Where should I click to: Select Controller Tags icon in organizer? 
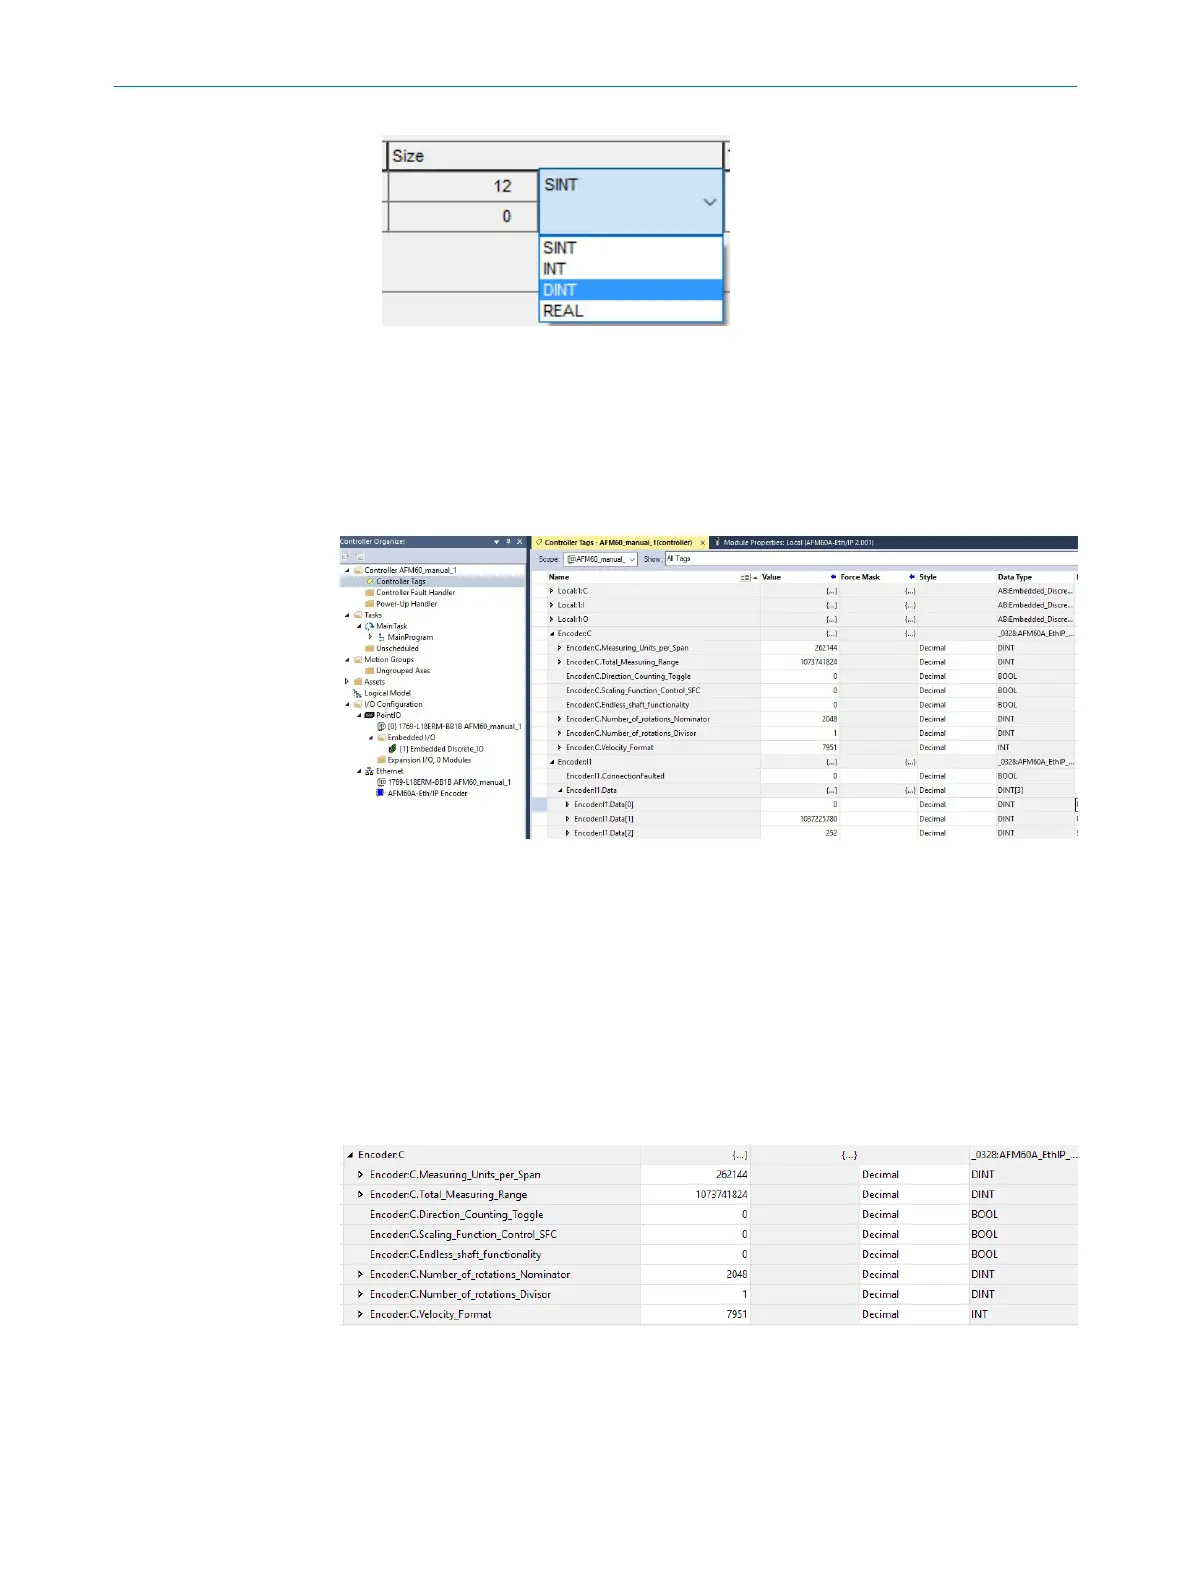coord(370,581)
